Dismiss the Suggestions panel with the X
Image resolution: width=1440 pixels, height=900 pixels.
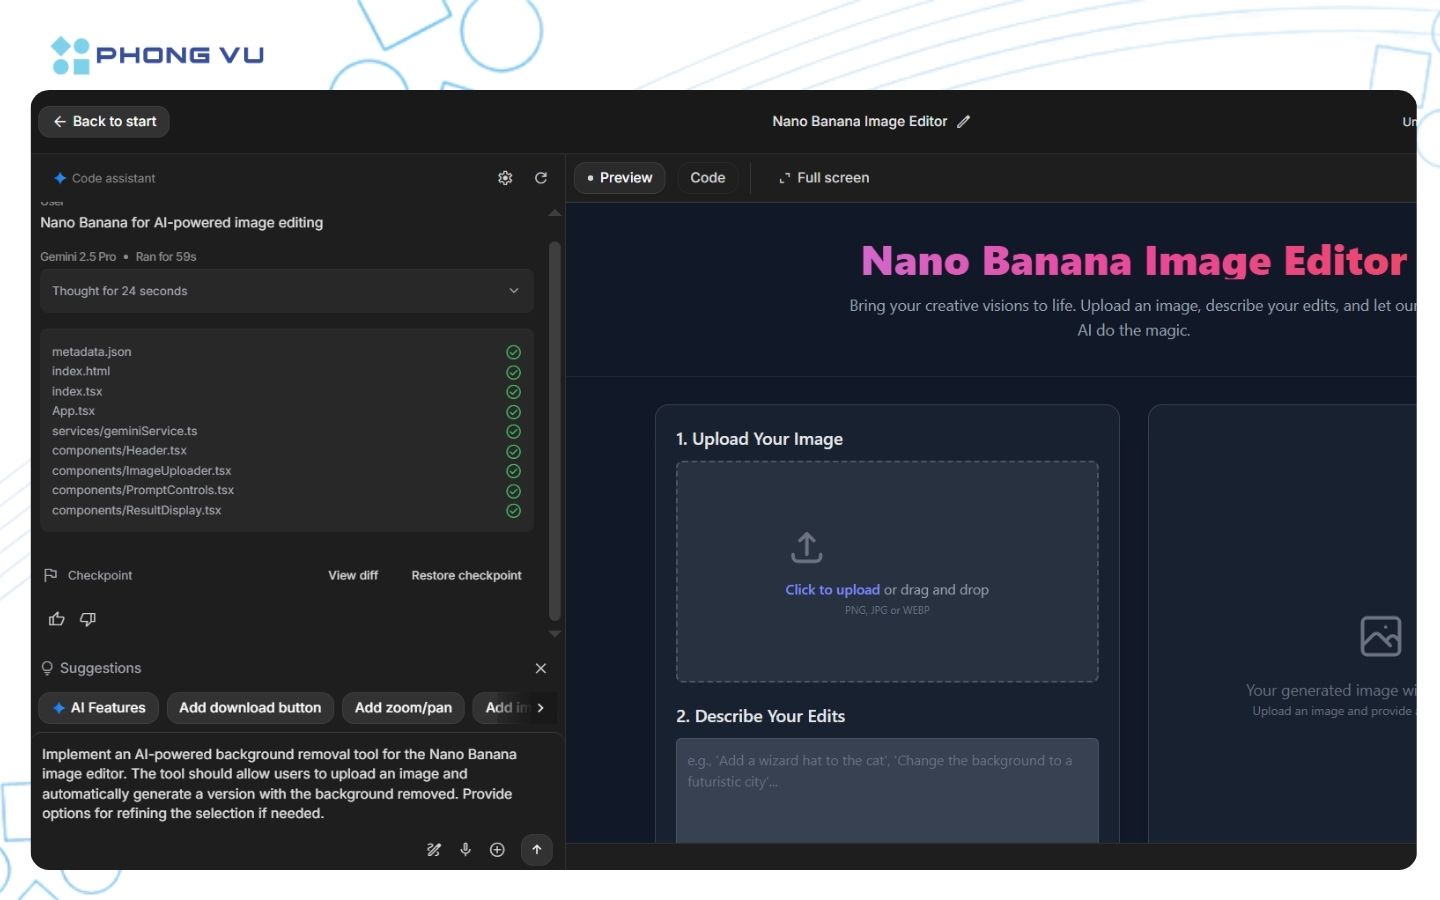541,668
